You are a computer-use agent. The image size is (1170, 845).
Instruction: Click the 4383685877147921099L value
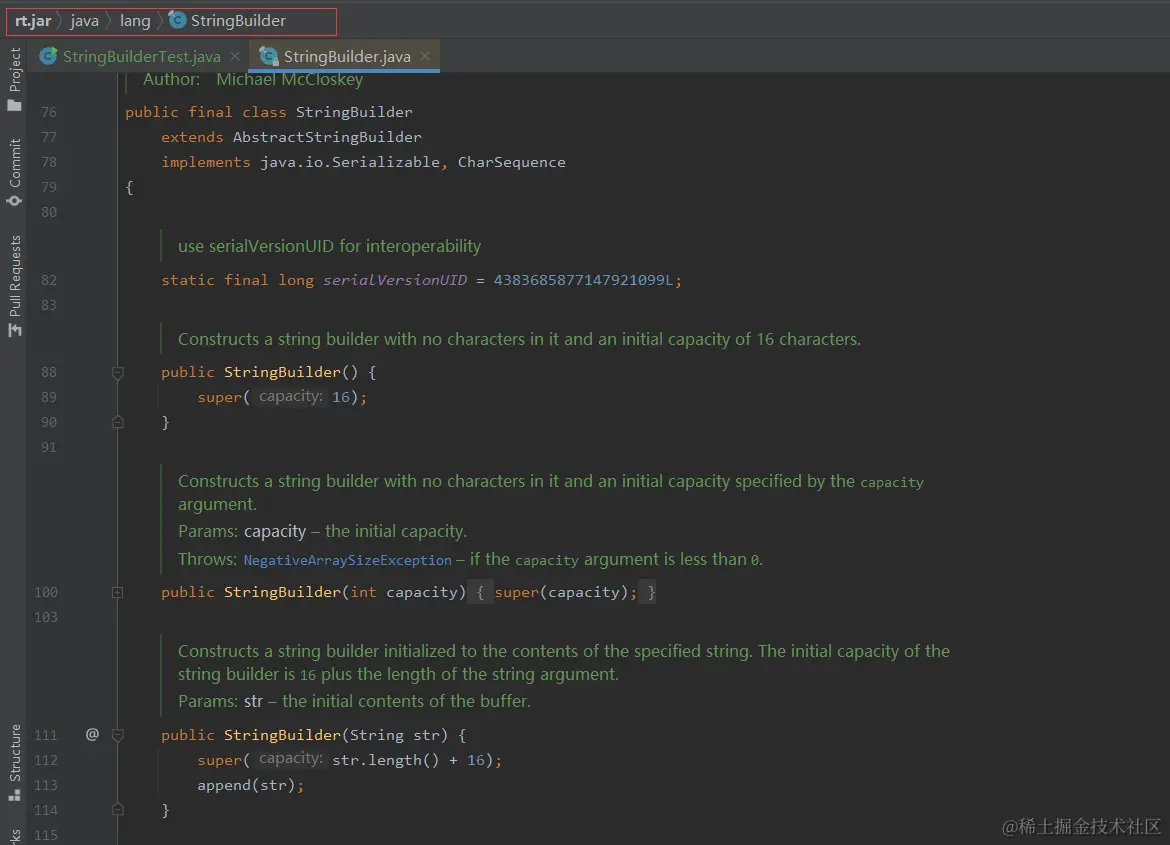tap(583, 280)
